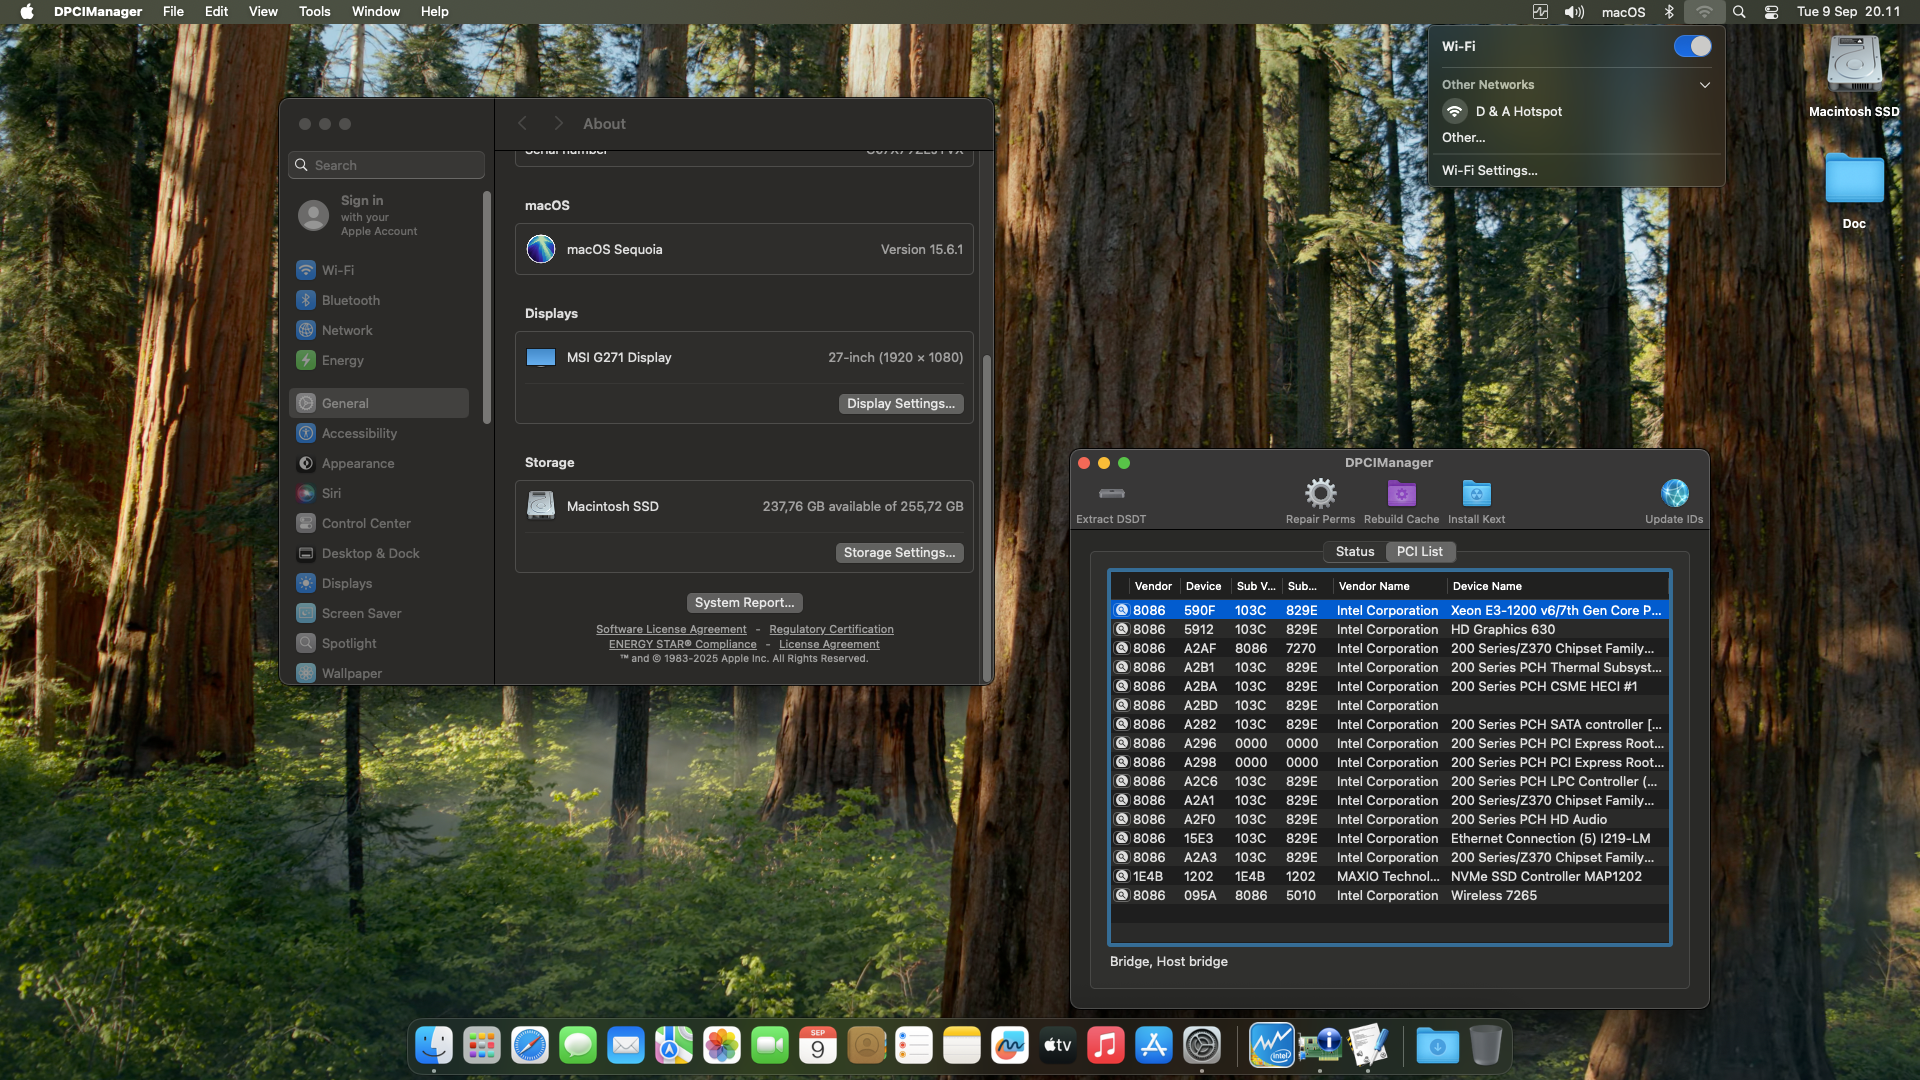This screenshot has width=1920, height=1080.
Task: Open Finder from the Dock
Action: pyautogui.click(x=434, y=1046)
